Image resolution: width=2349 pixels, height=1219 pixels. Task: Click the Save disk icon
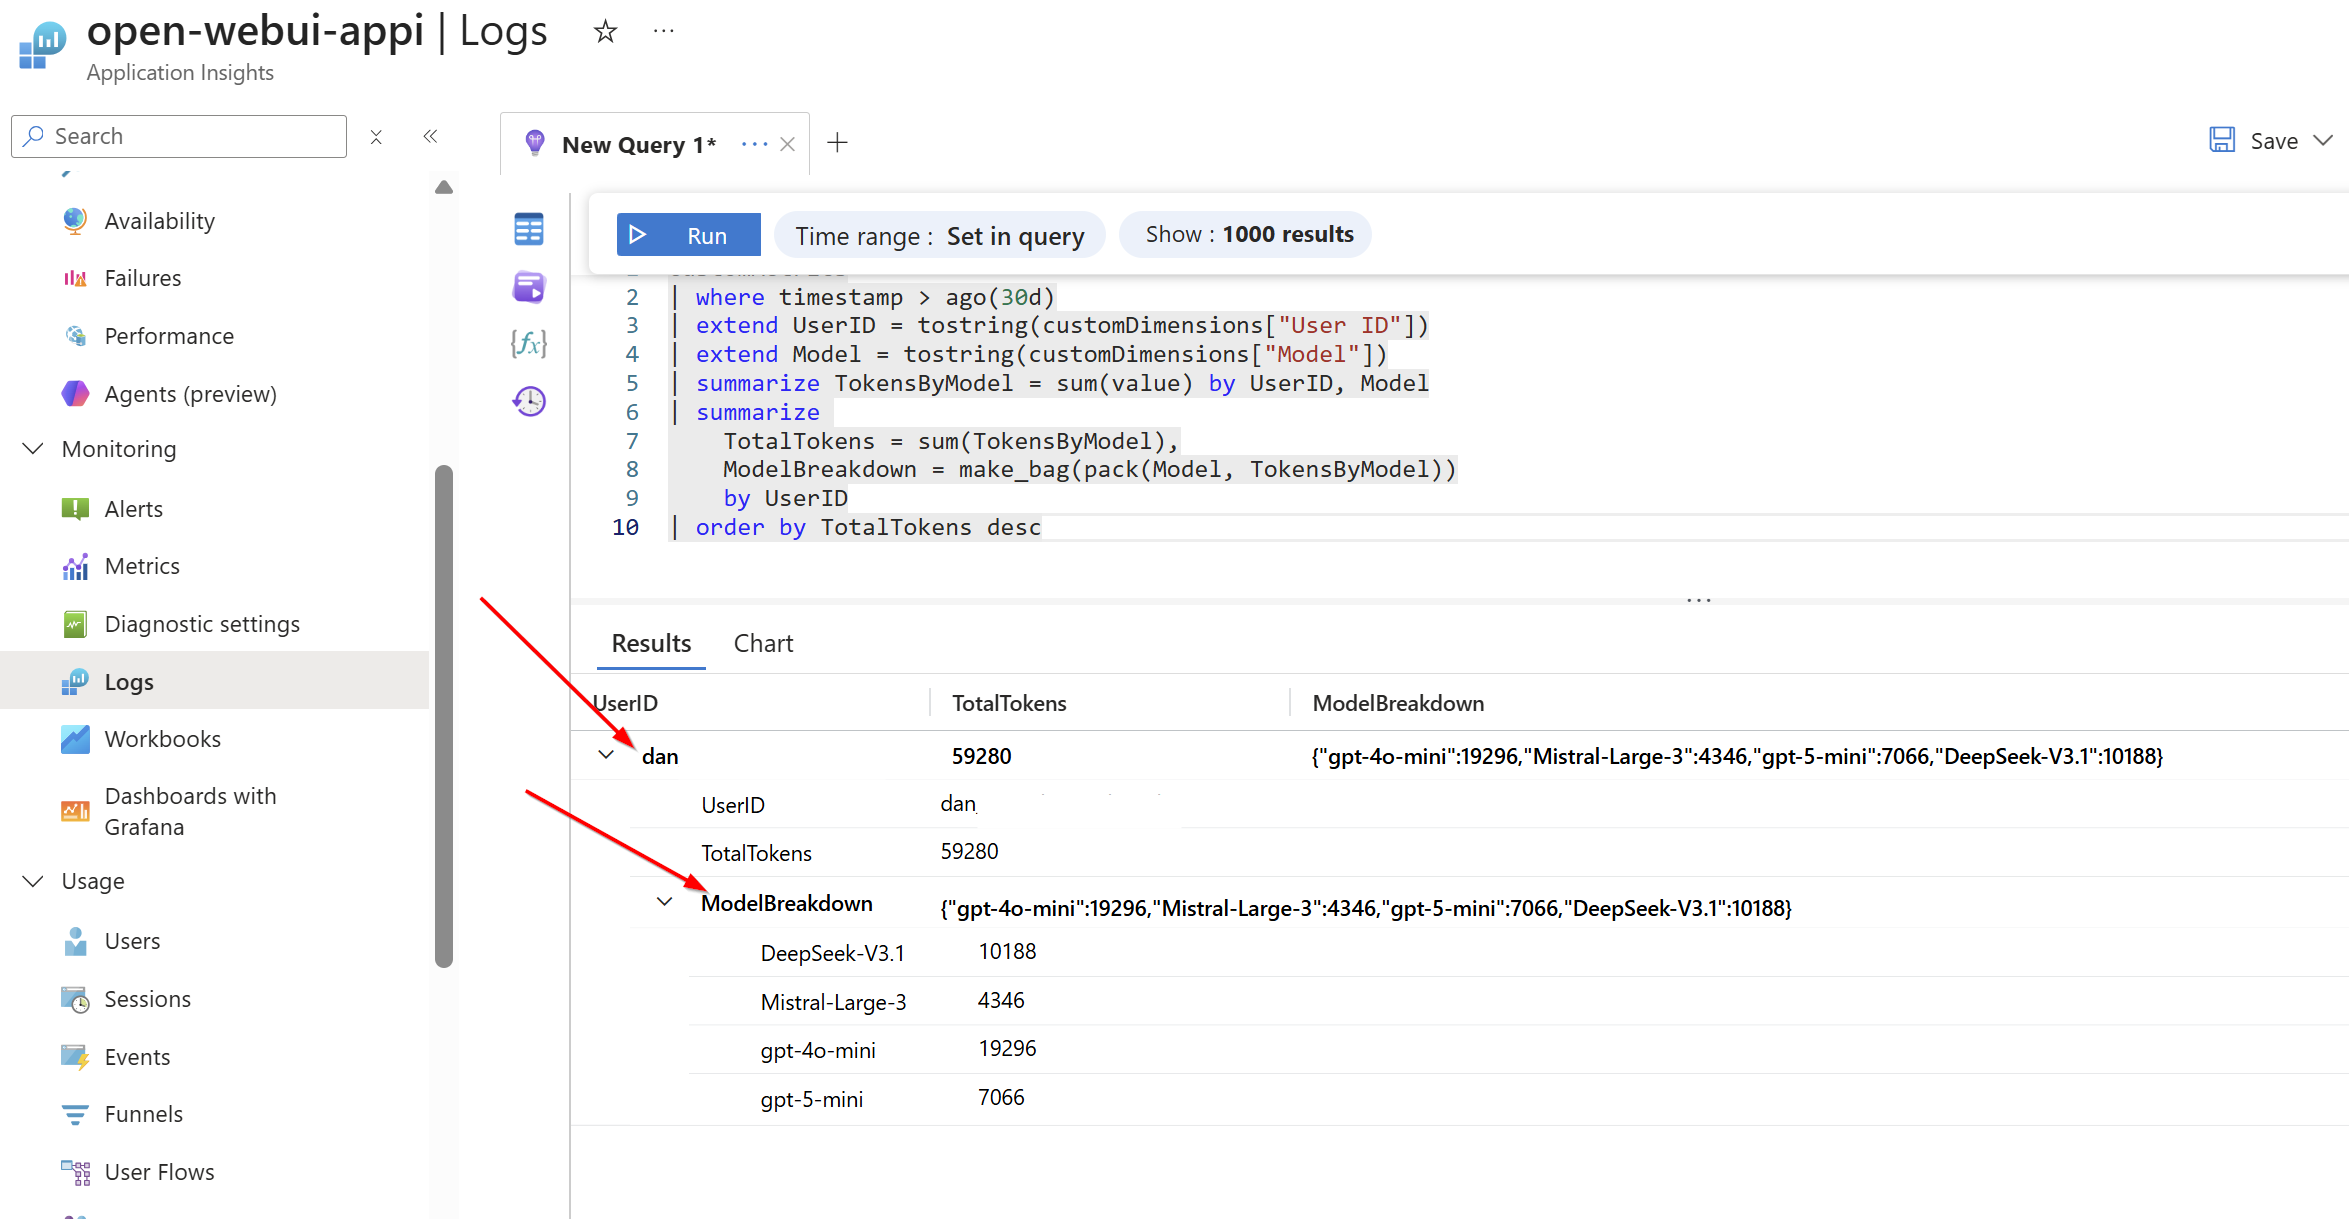2221,140
